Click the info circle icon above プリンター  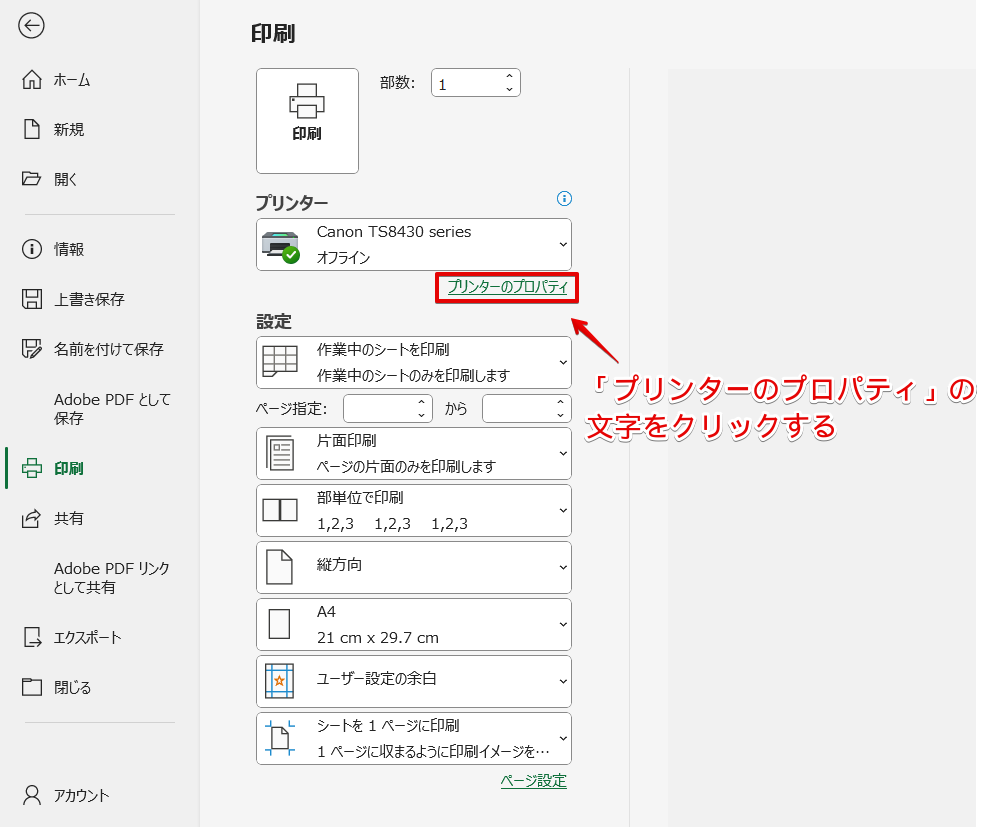click(564, 199)
